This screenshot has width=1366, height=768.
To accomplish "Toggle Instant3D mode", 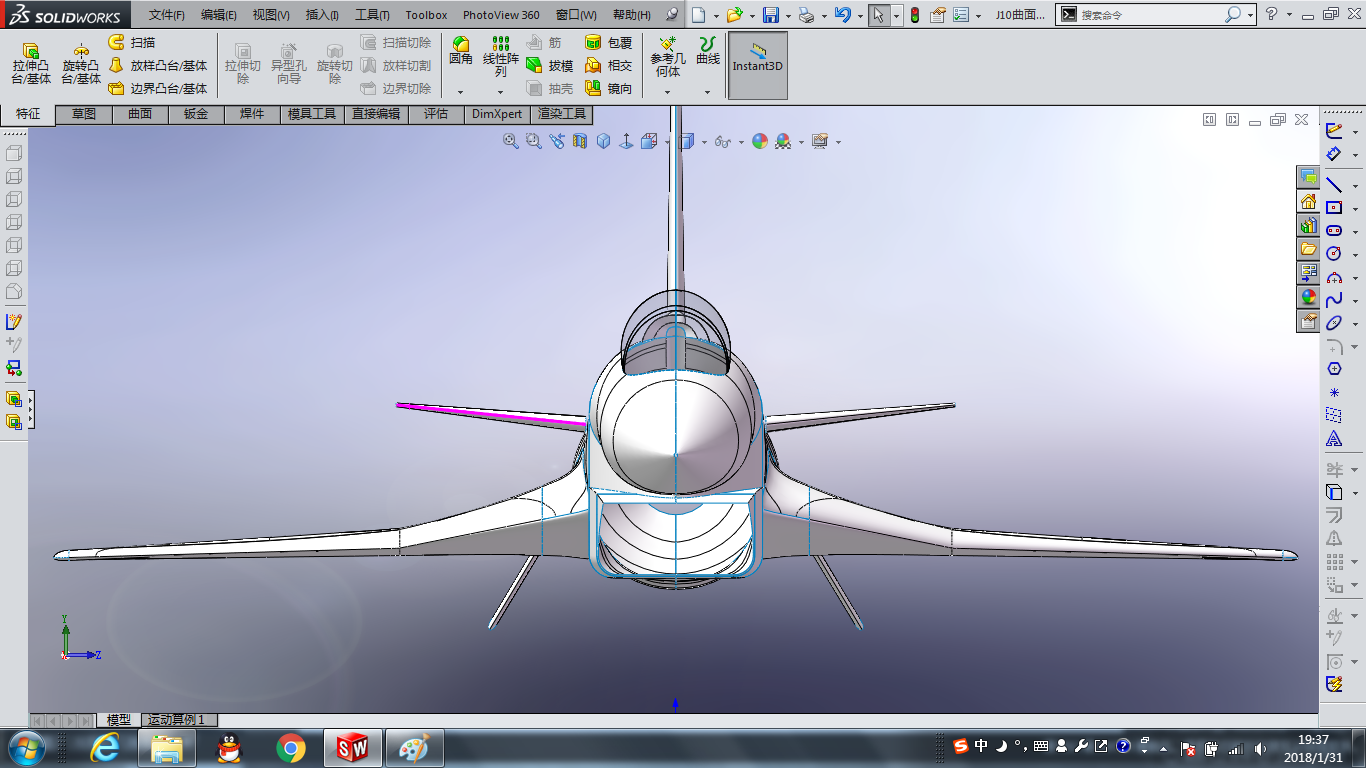I will pos(758,65).
